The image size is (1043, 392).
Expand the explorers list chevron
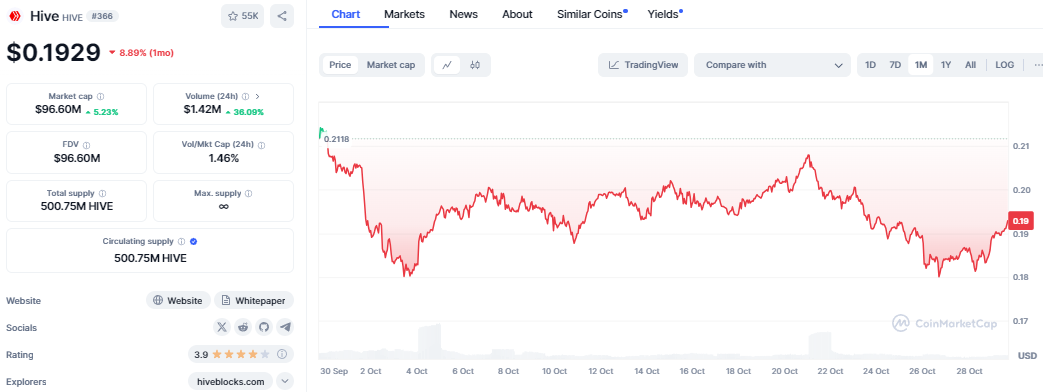[x=285, y=381]
